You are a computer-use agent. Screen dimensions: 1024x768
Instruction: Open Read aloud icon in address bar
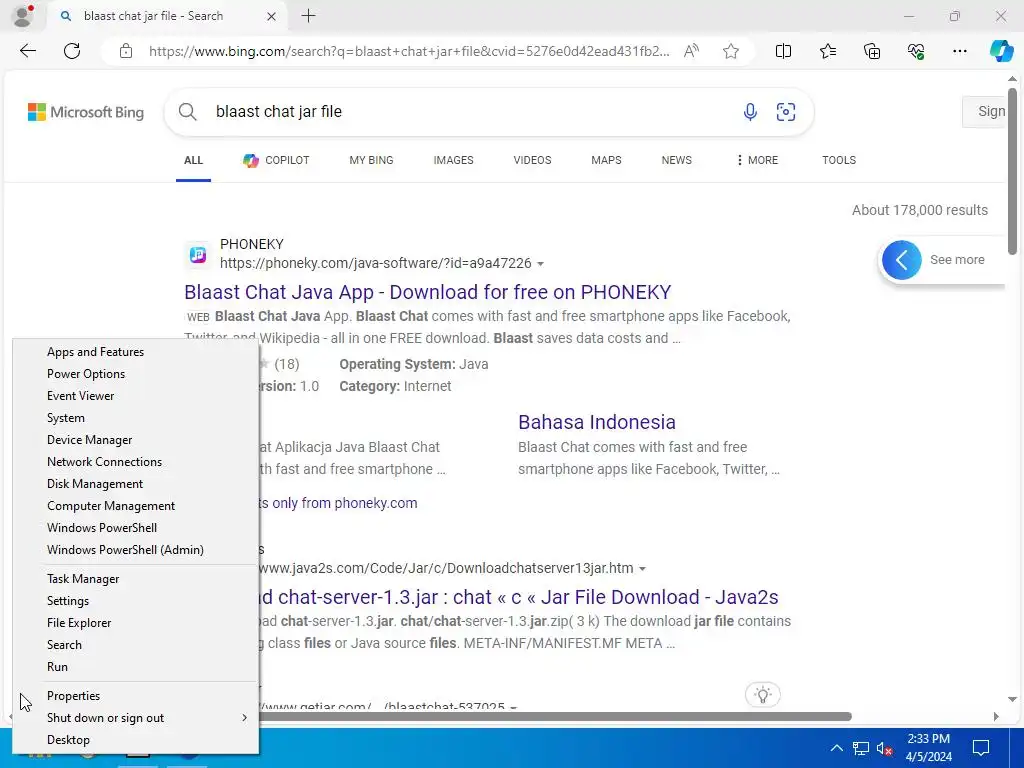(x=691, y=51)
